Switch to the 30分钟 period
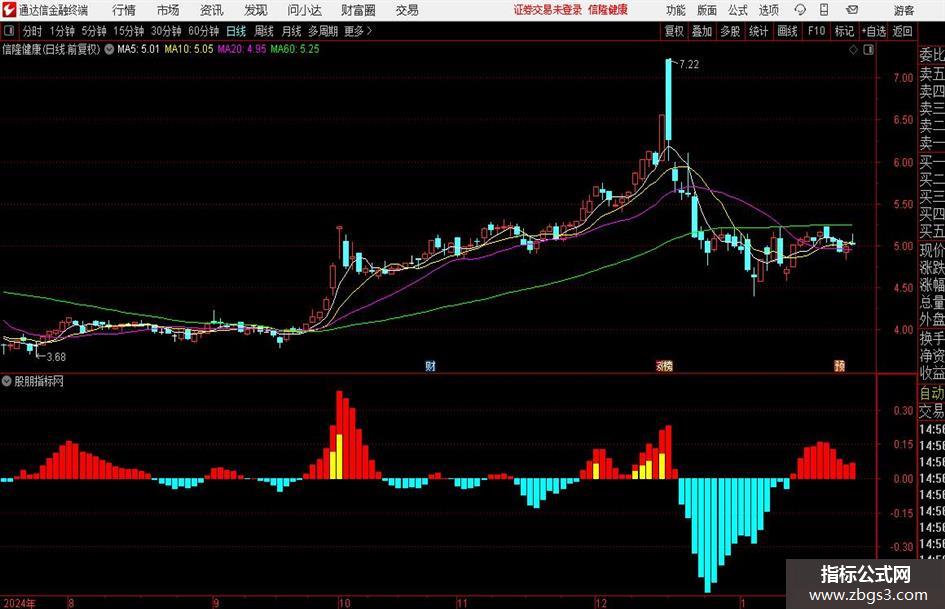Viewport: 945px width, 609px height. tap(166, 31)
